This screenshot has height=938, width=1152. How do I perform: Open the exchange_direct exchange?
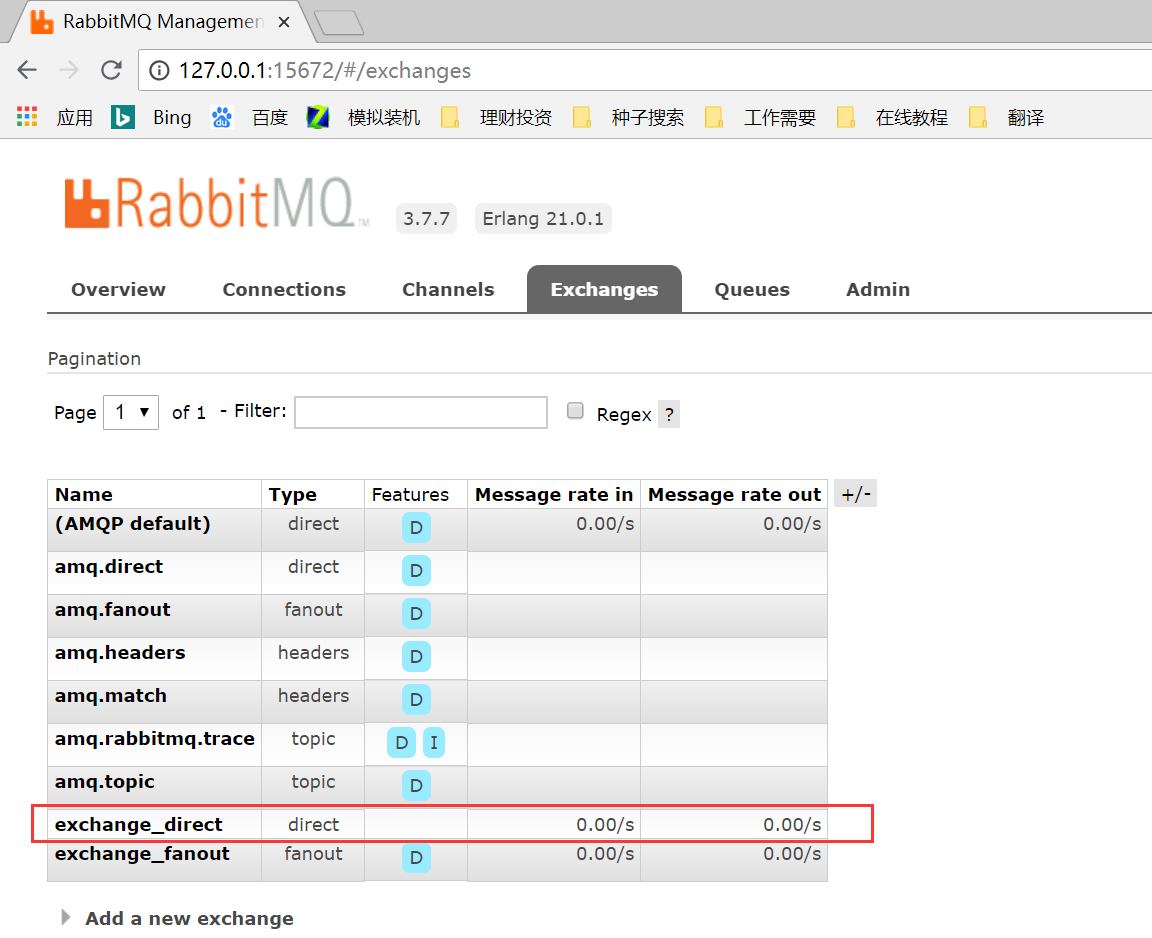click(138, 825)
